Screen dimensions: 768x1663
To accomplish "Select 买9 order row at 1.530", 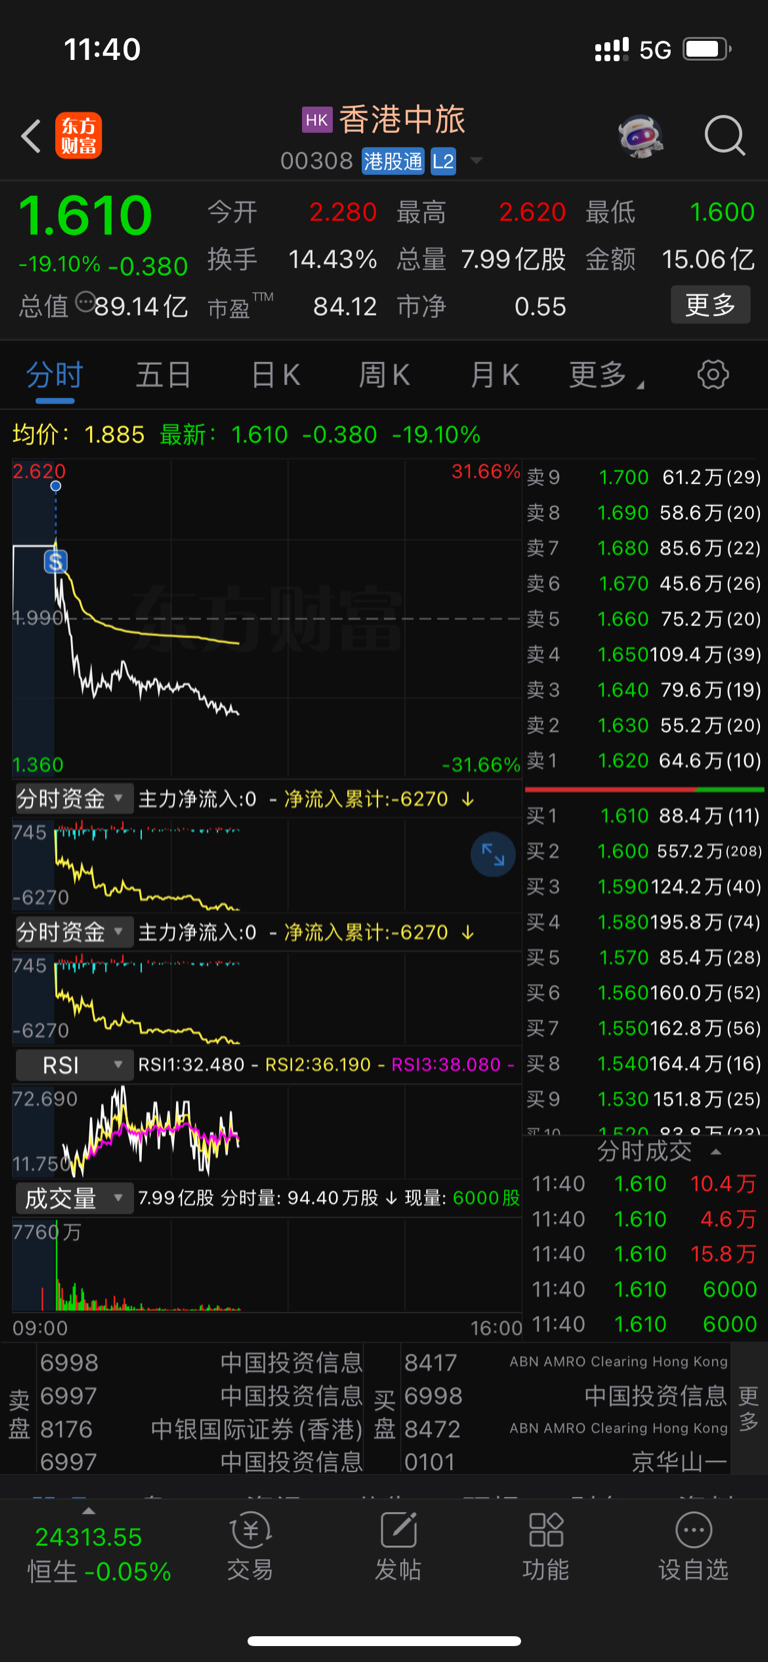I will (x=644, y=1099).
